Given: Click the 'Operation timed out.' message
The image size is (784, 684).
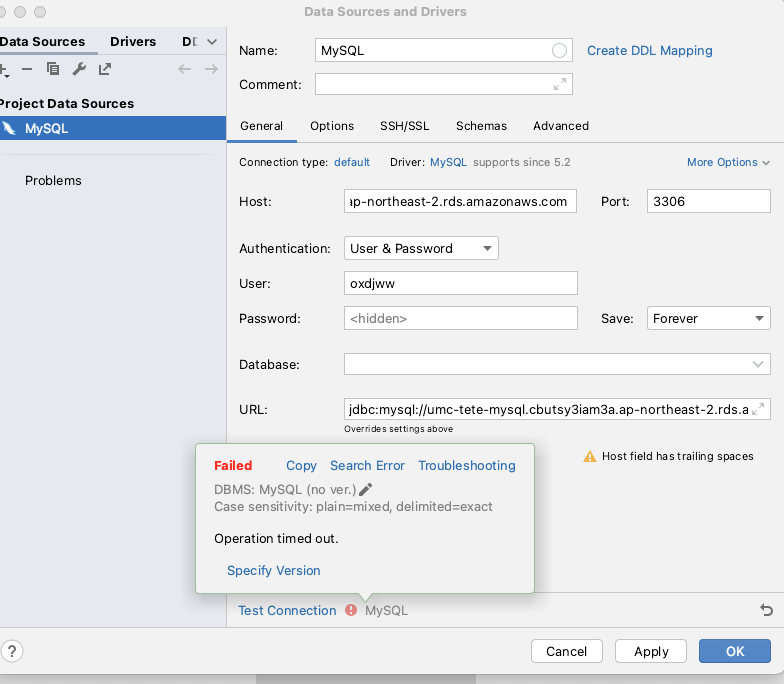Looking at the screenshot, I should click(276, 538).
